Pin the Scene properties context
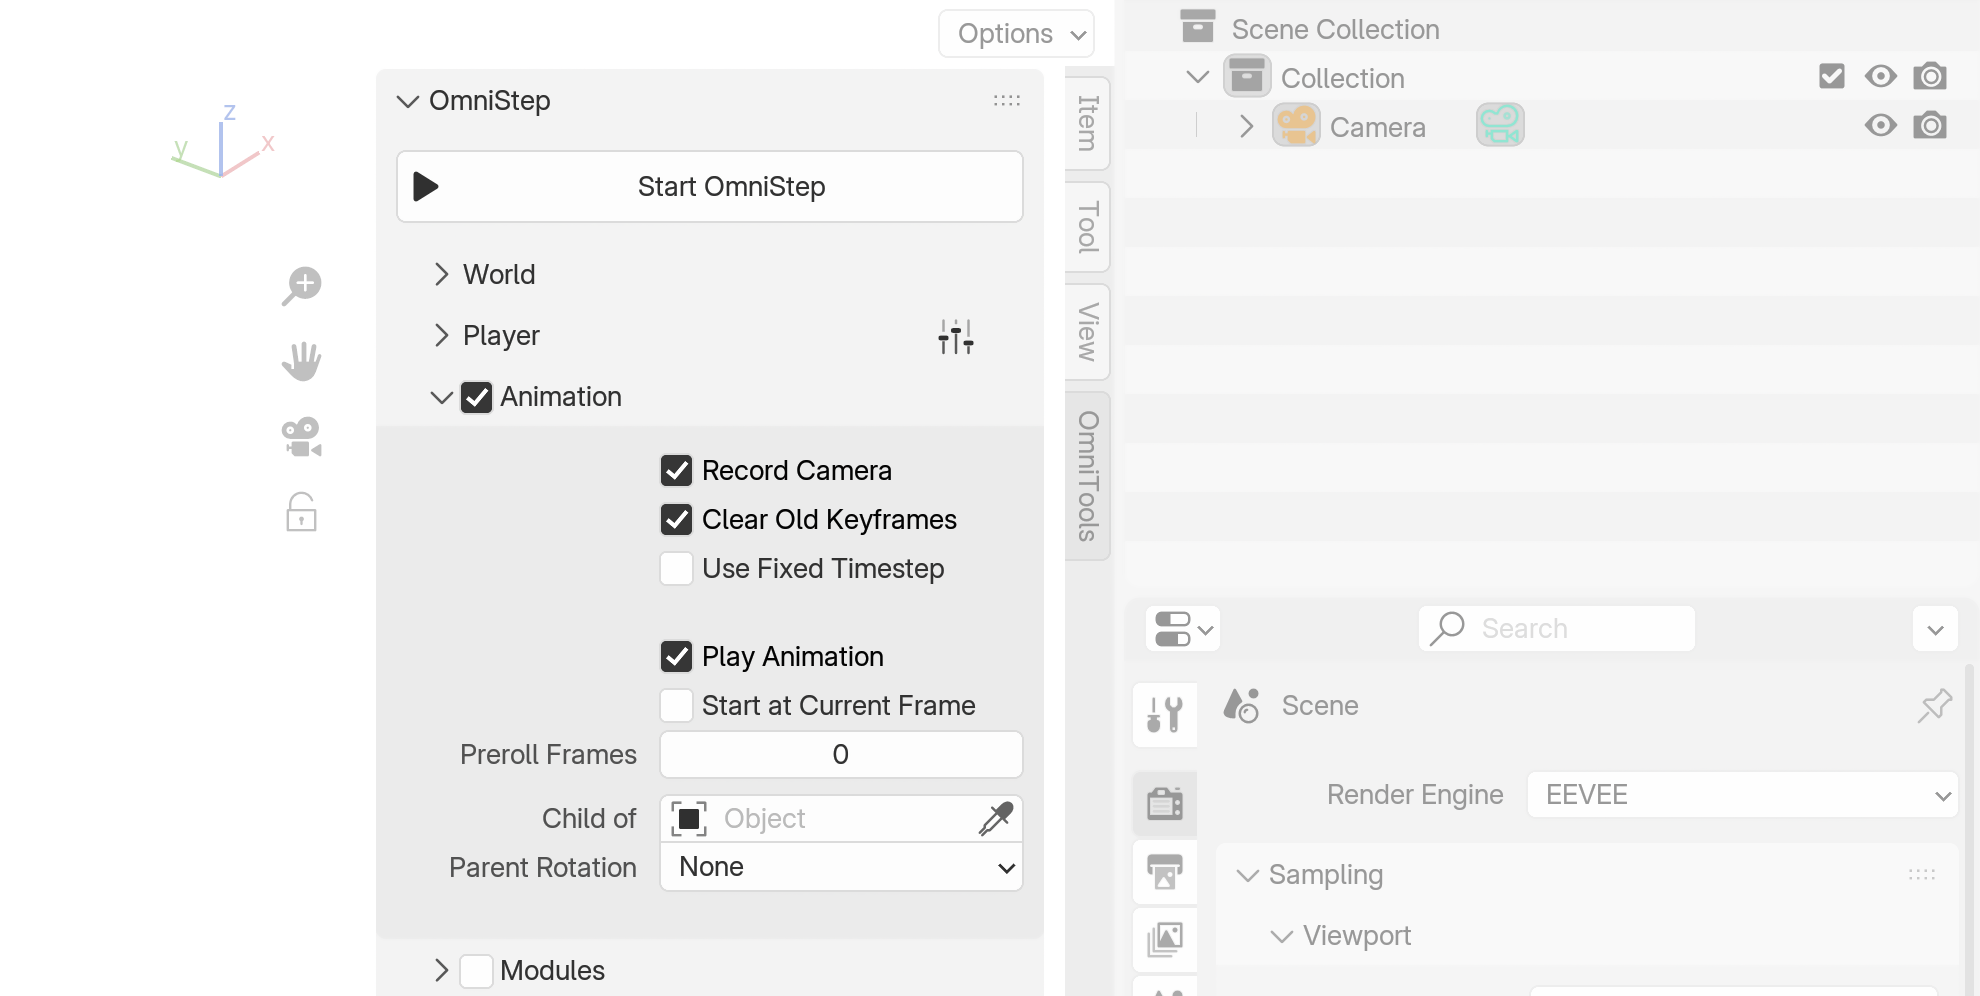Screen dimensions: 1980x996 (x=1934, y=706)
